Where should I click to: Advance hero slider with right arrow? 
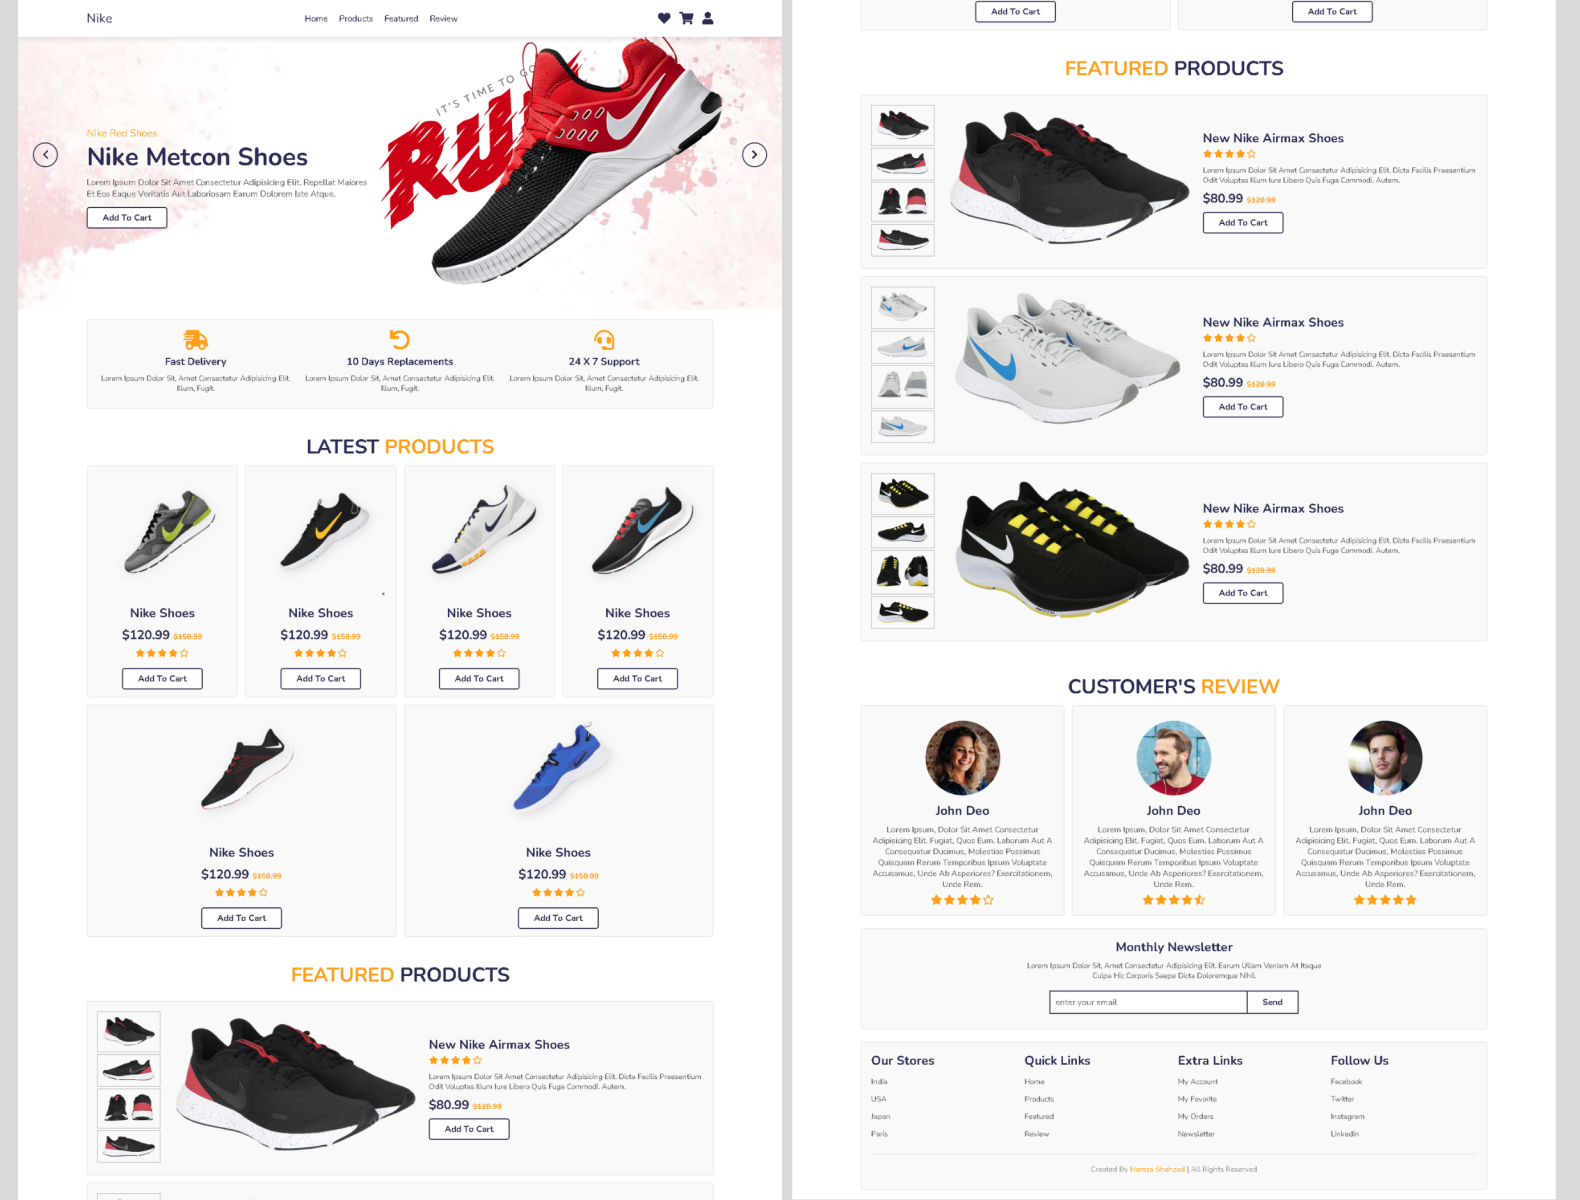coord(755,155)
